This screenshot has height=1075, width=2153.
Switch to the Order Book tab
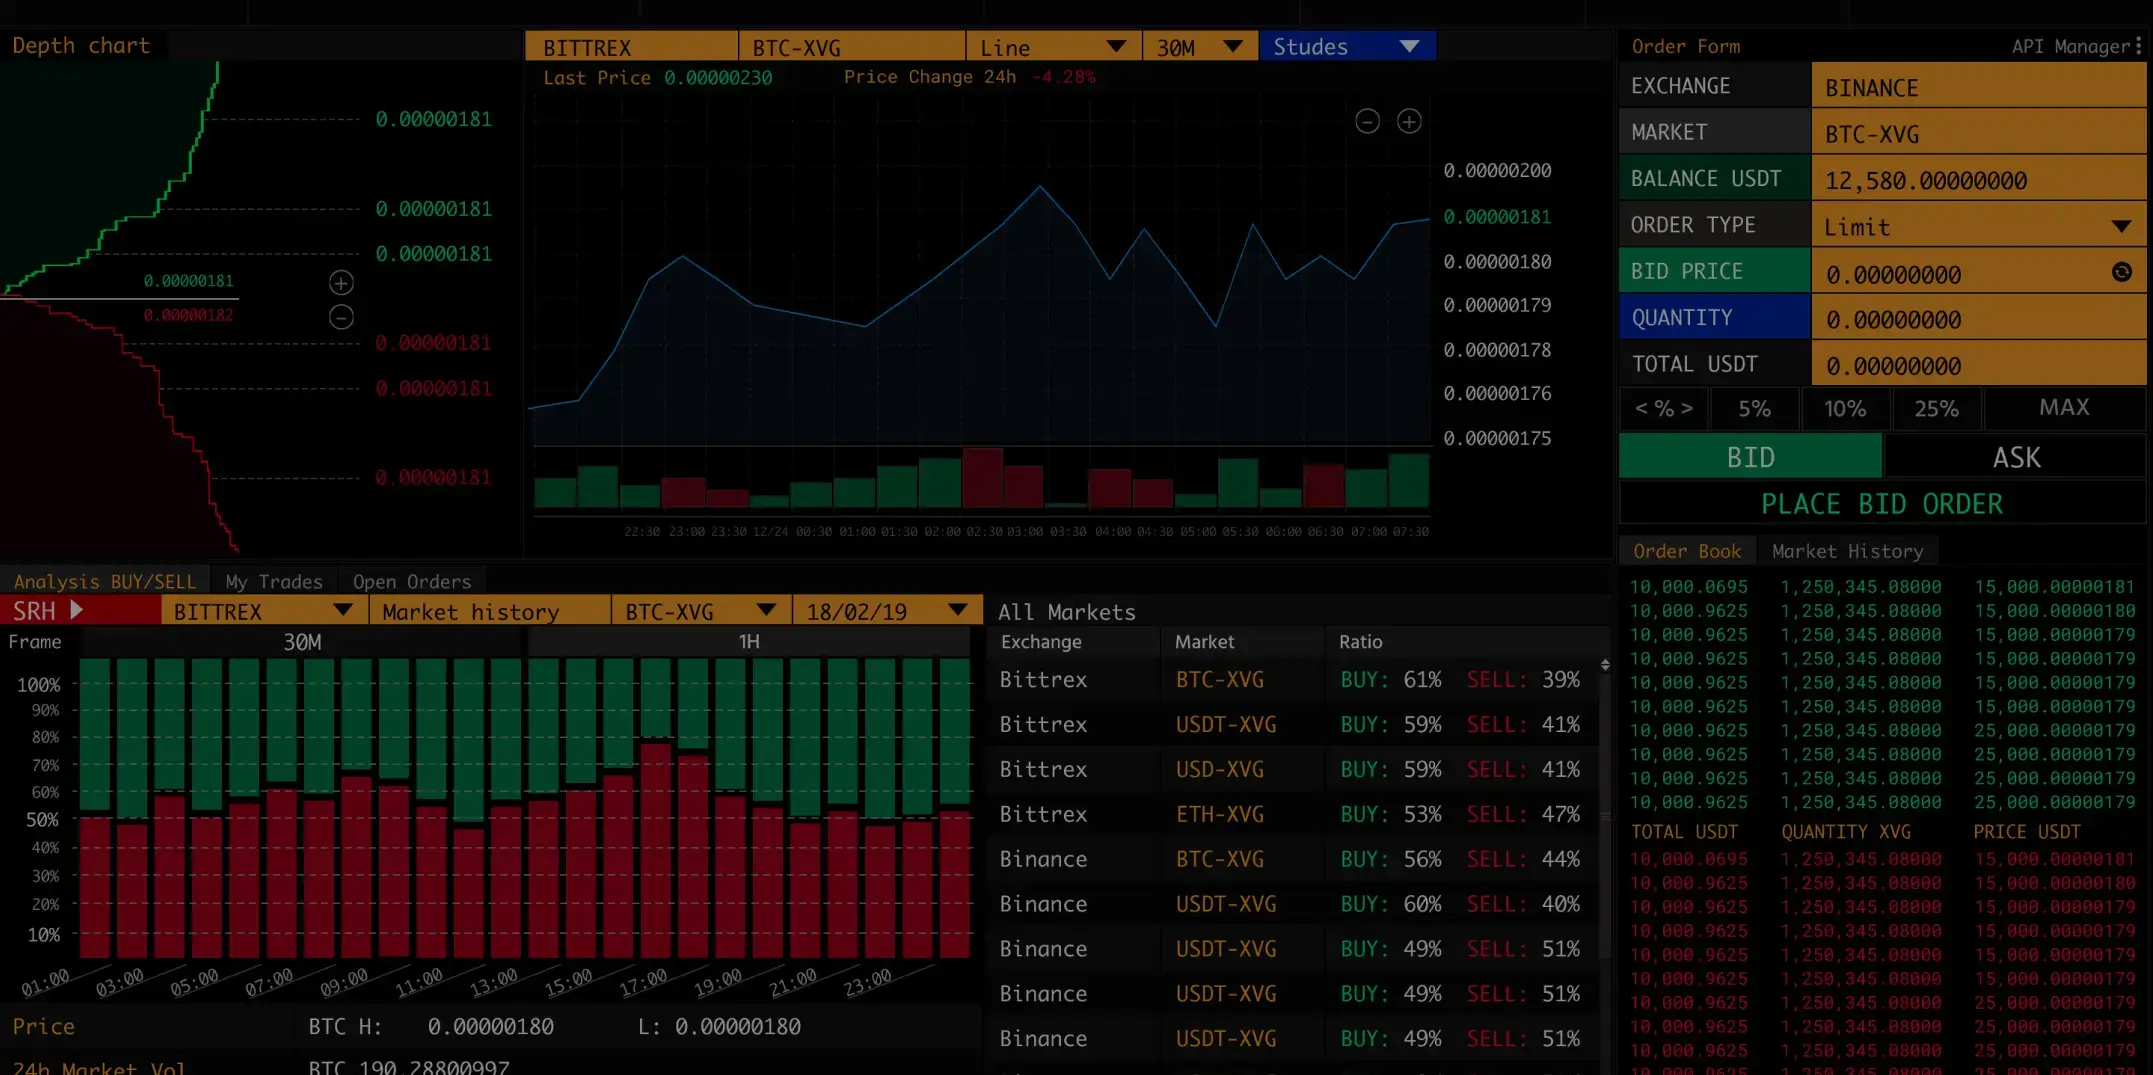pyautogui.click(x=1686, y=551)
